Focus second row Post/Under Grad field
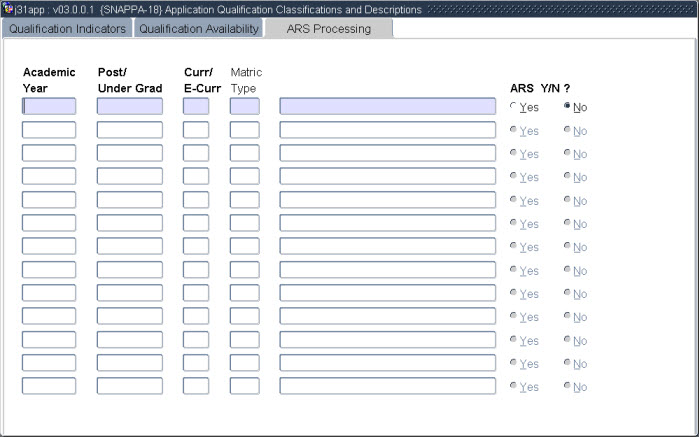699x437 pixels. tap(130, 130)
